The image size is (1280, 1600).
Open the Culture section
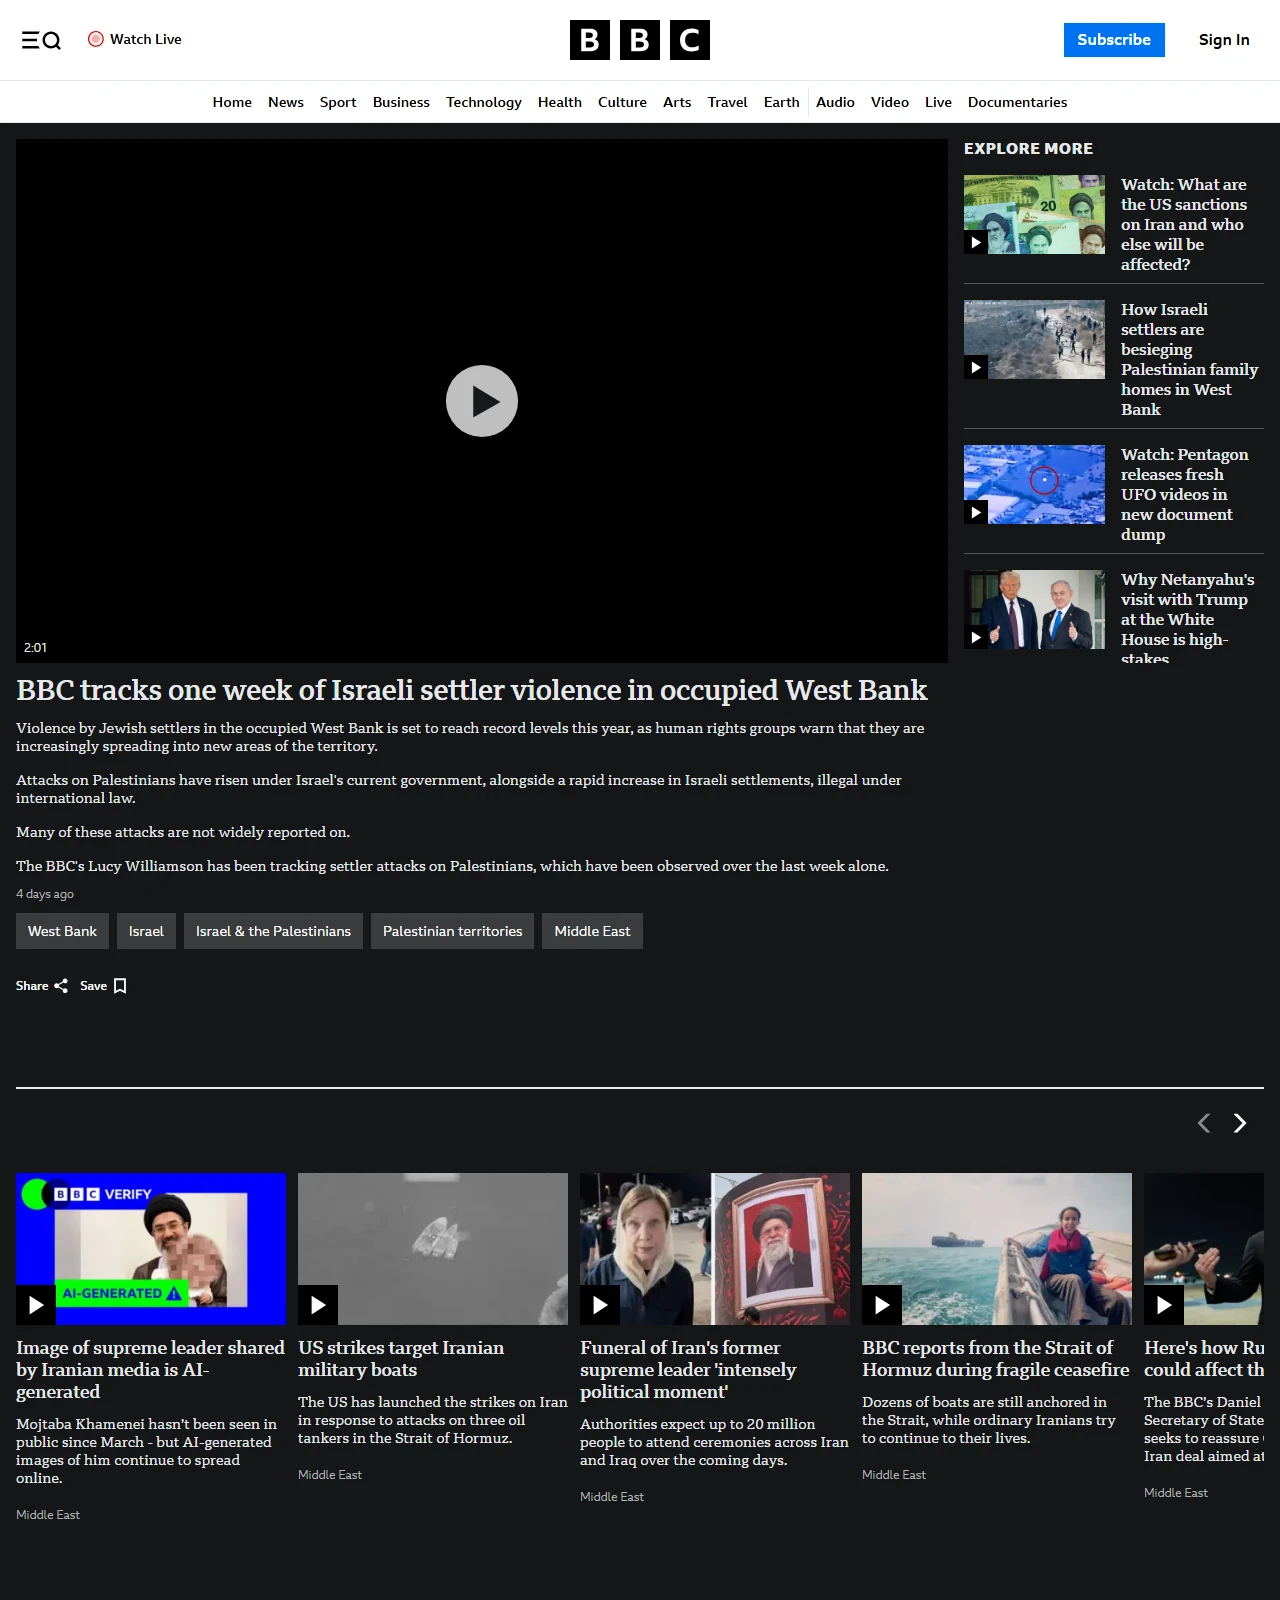(x=622, y=102)
